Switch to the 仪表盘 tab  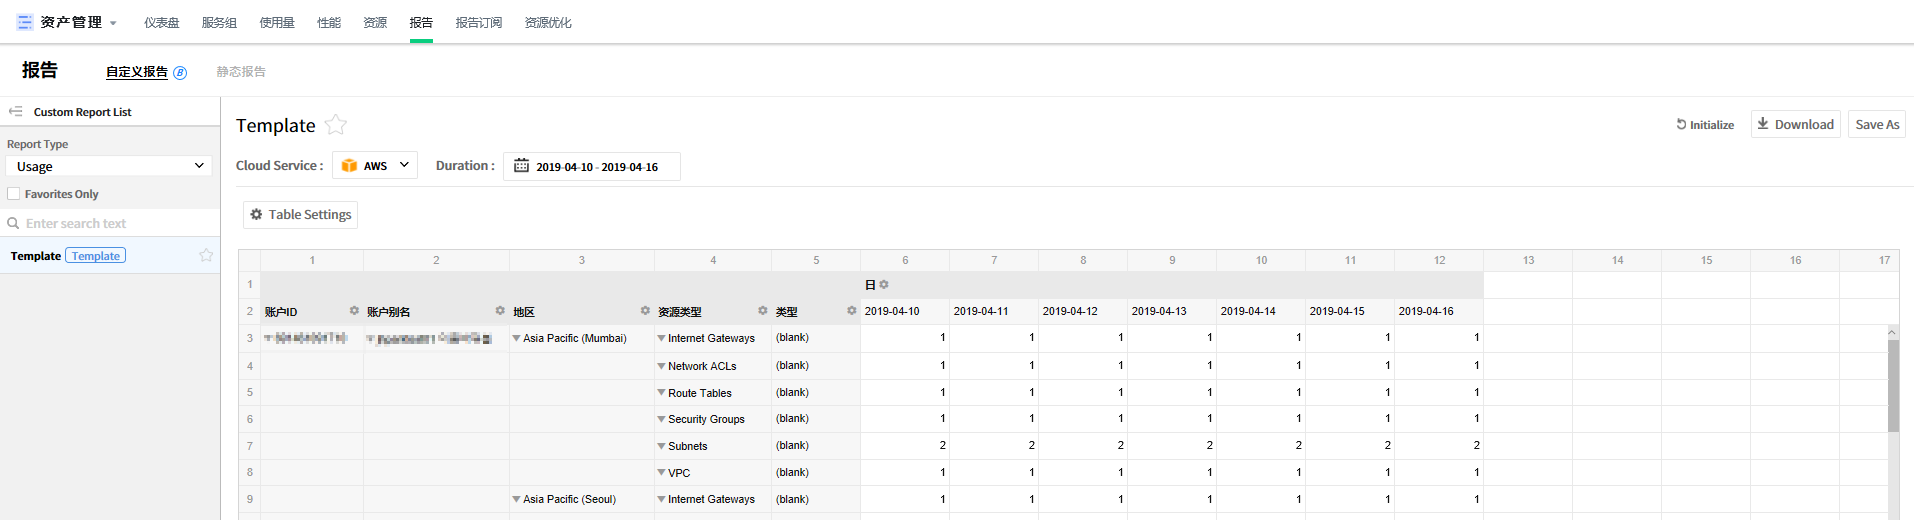point(161,22)
